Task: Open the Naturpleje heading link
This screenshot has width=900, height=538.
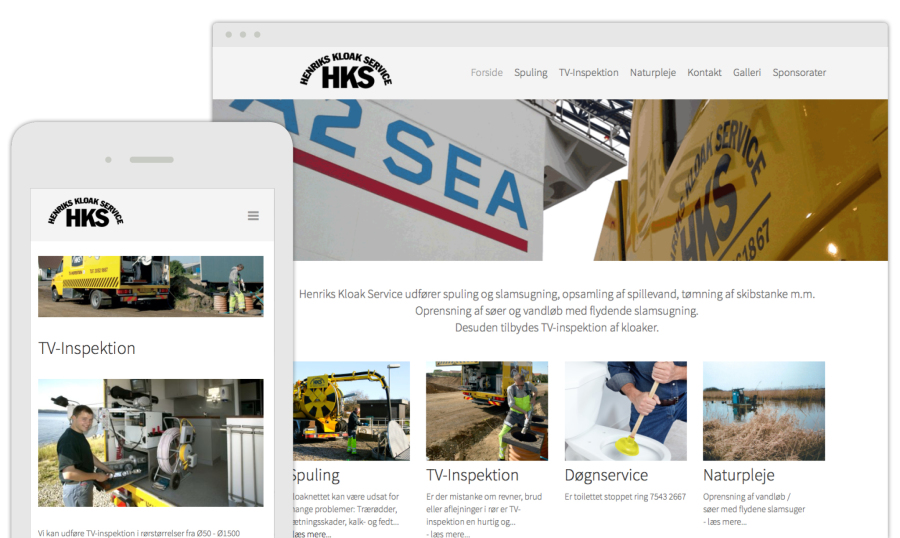Action: coord(738,475)
